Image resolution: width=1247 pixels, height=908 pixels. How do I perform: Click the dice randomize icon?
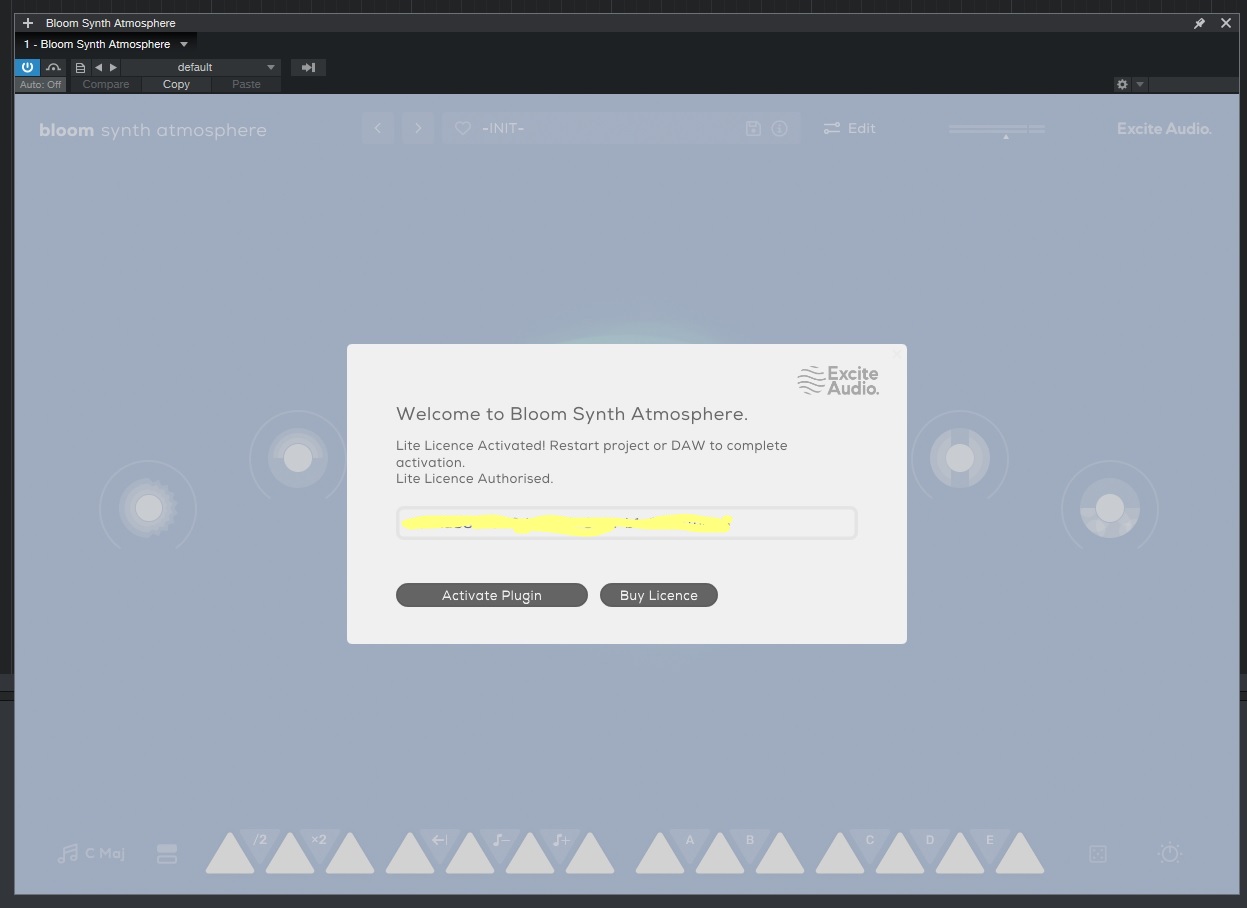tap(1098, 854)
